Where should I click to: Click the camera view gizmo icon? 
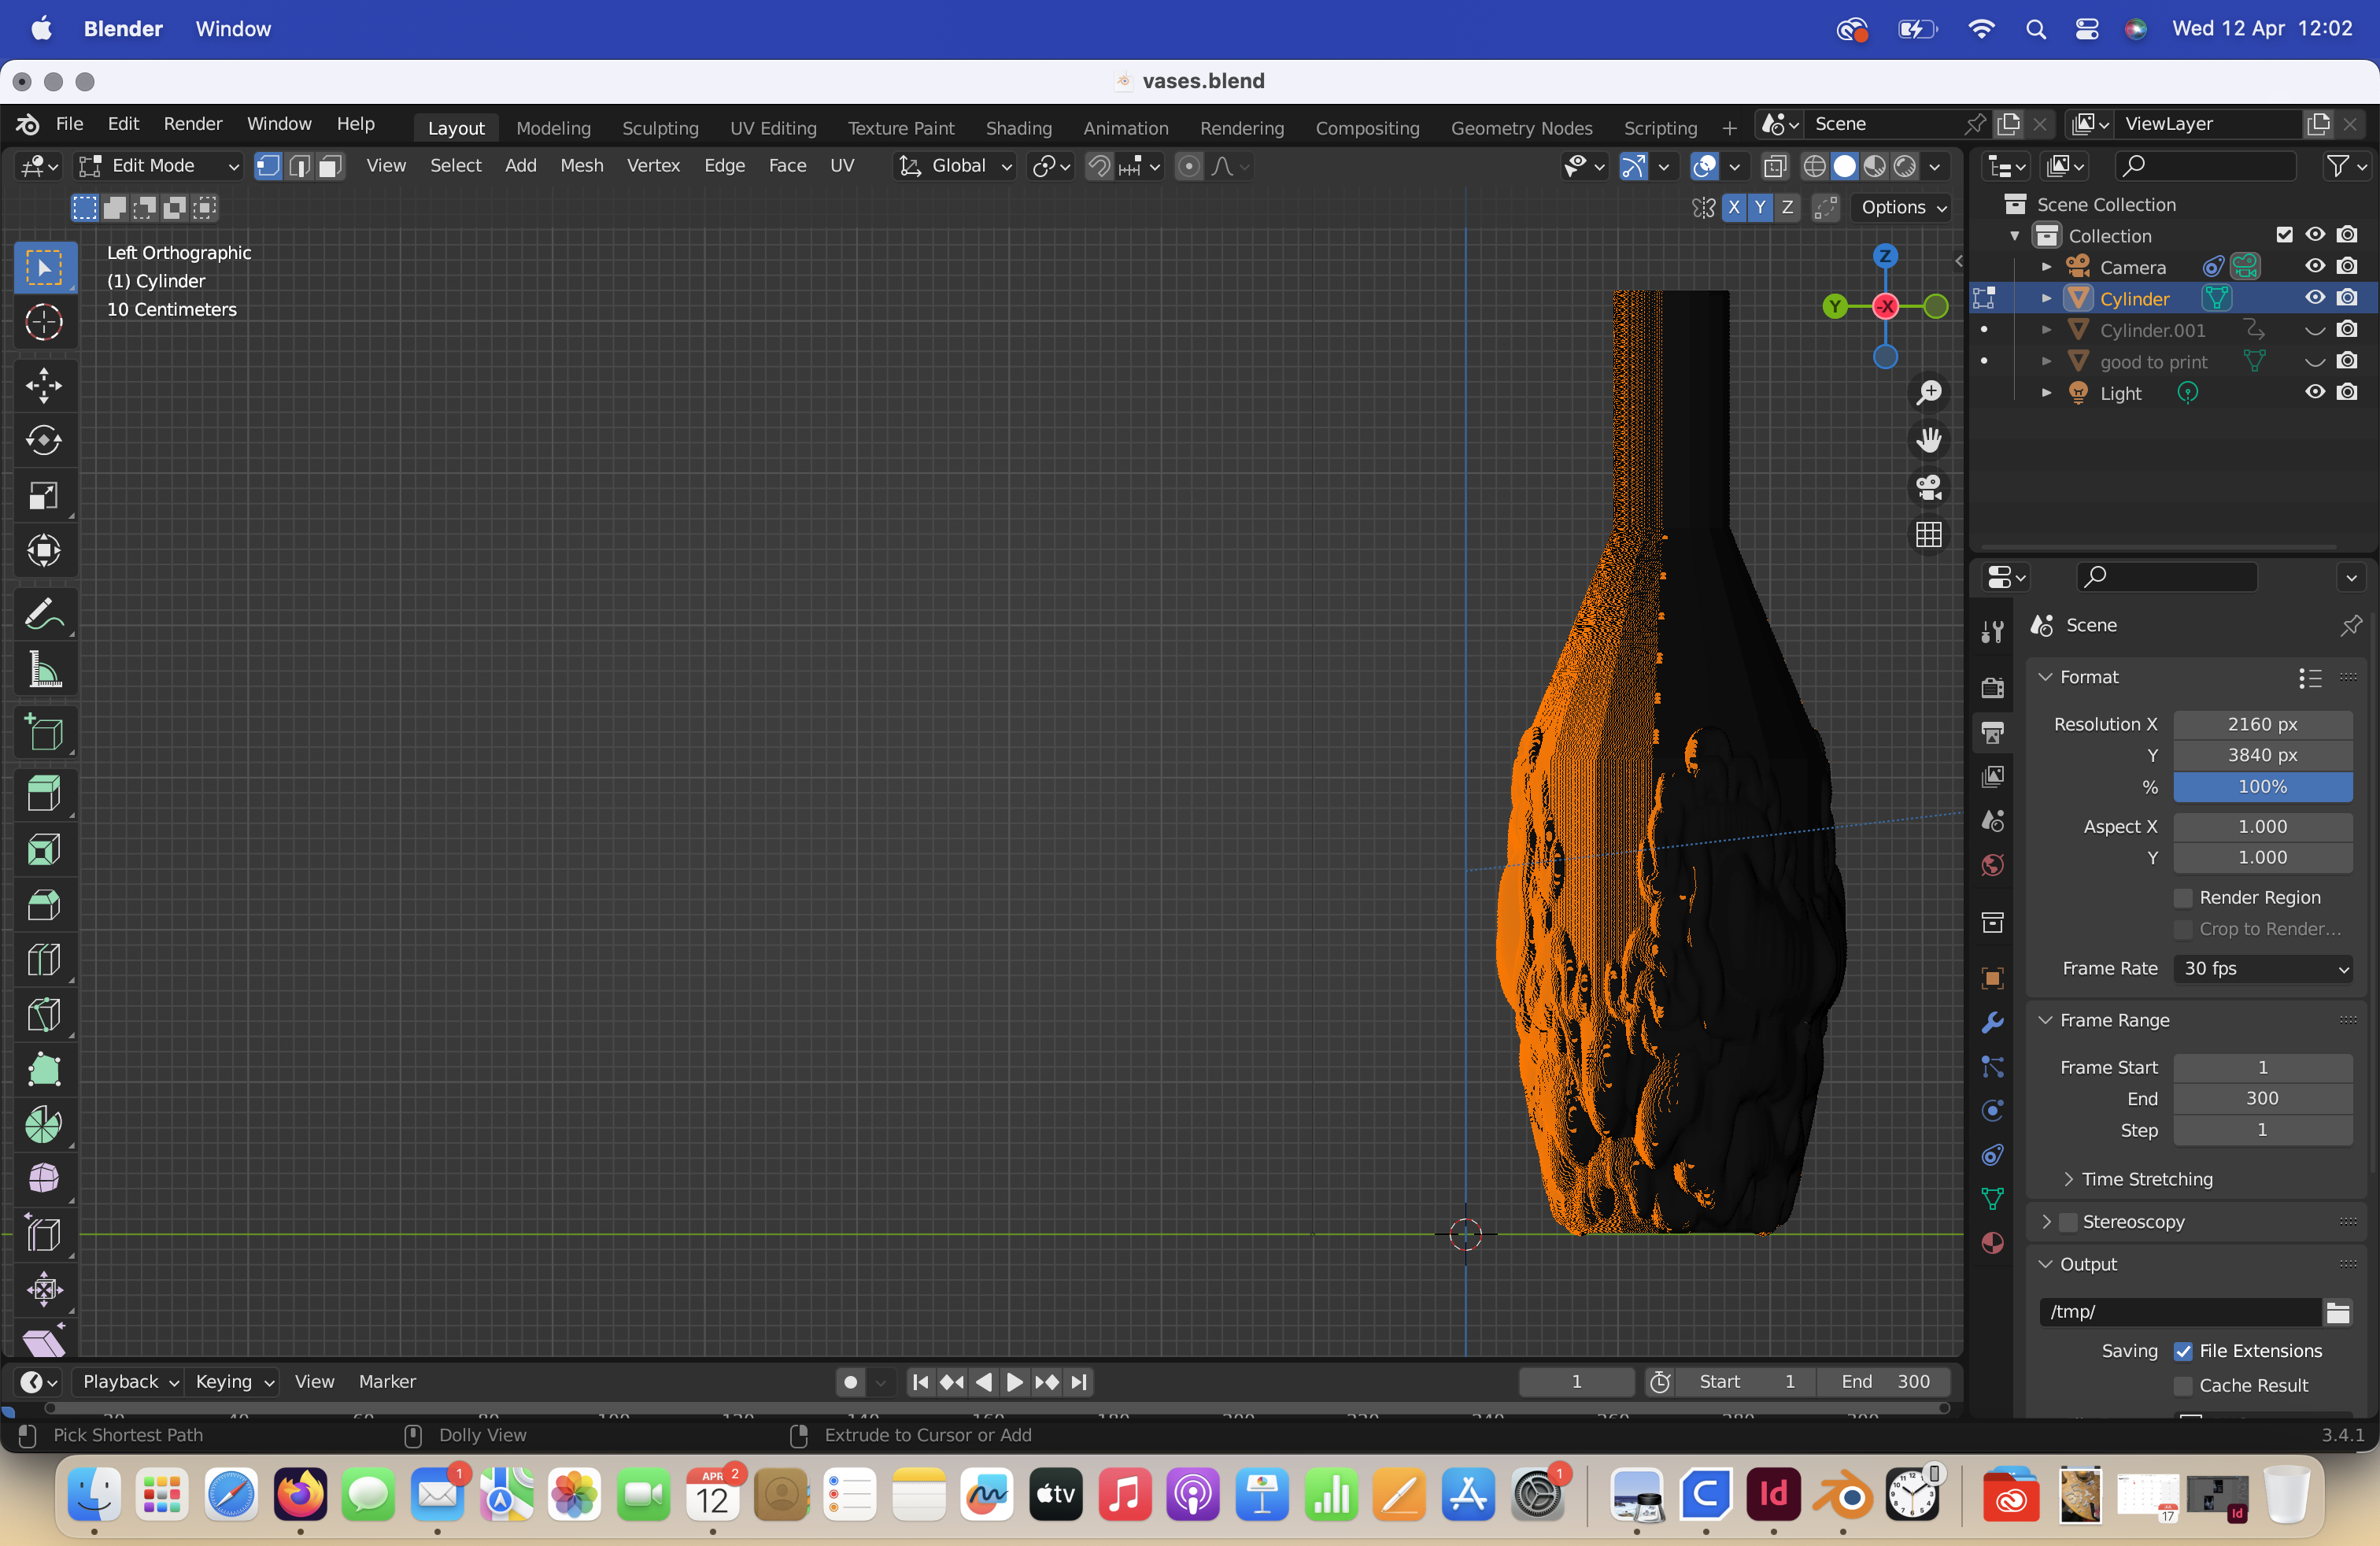tap(1928, 488)
